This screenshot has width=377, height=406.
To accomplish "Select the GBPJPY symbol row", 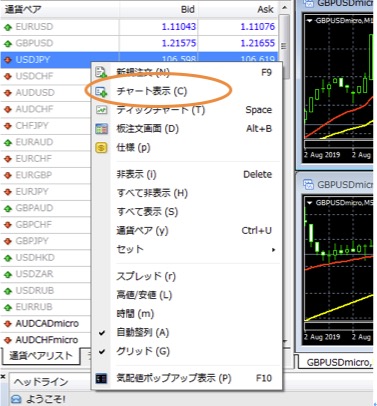I will click(x=46, y=241).
